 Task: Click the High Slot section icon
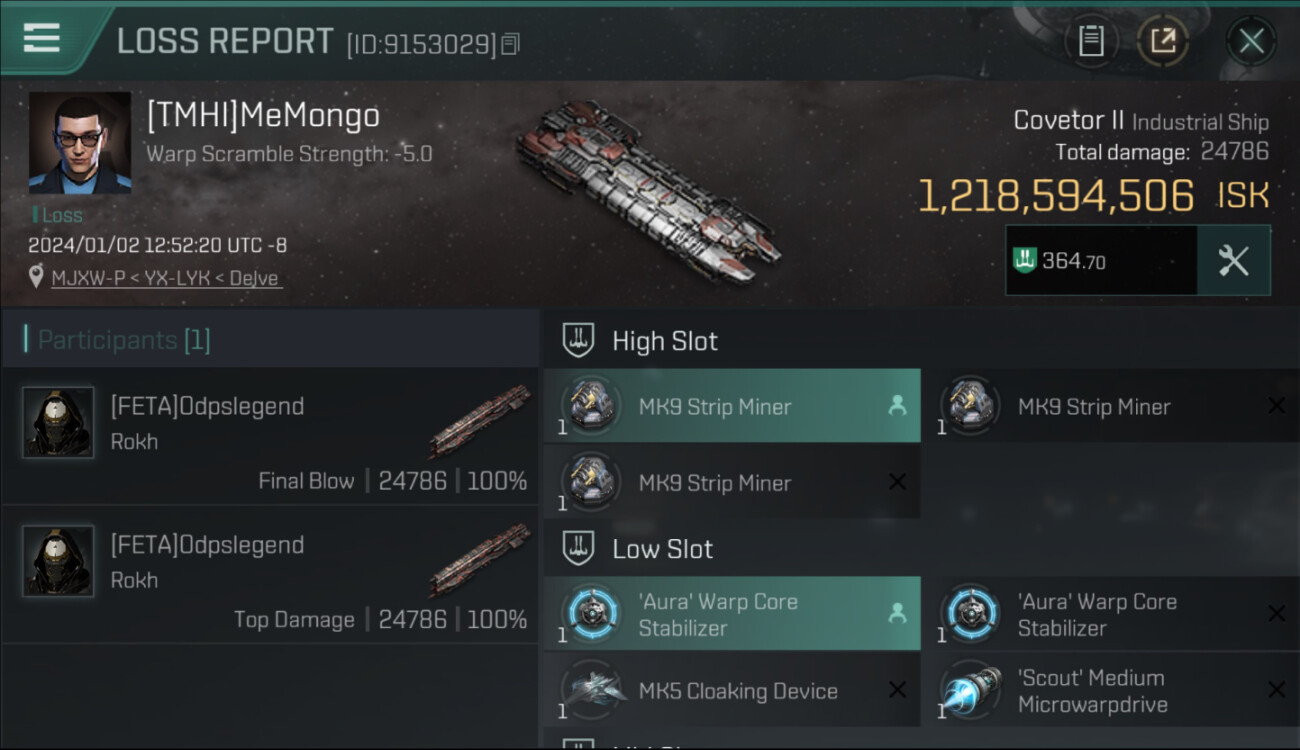[578, 340]
